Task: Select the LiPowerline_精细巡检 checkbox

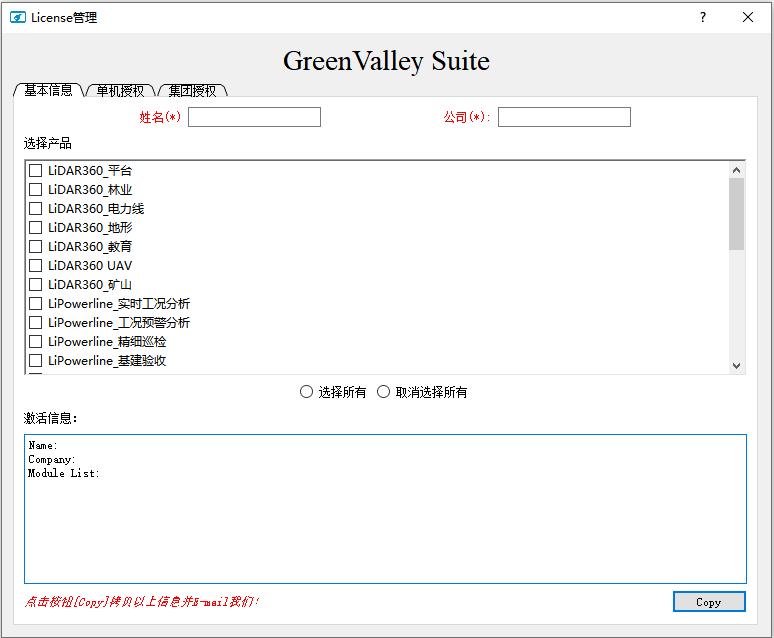Action: [36, 342]
